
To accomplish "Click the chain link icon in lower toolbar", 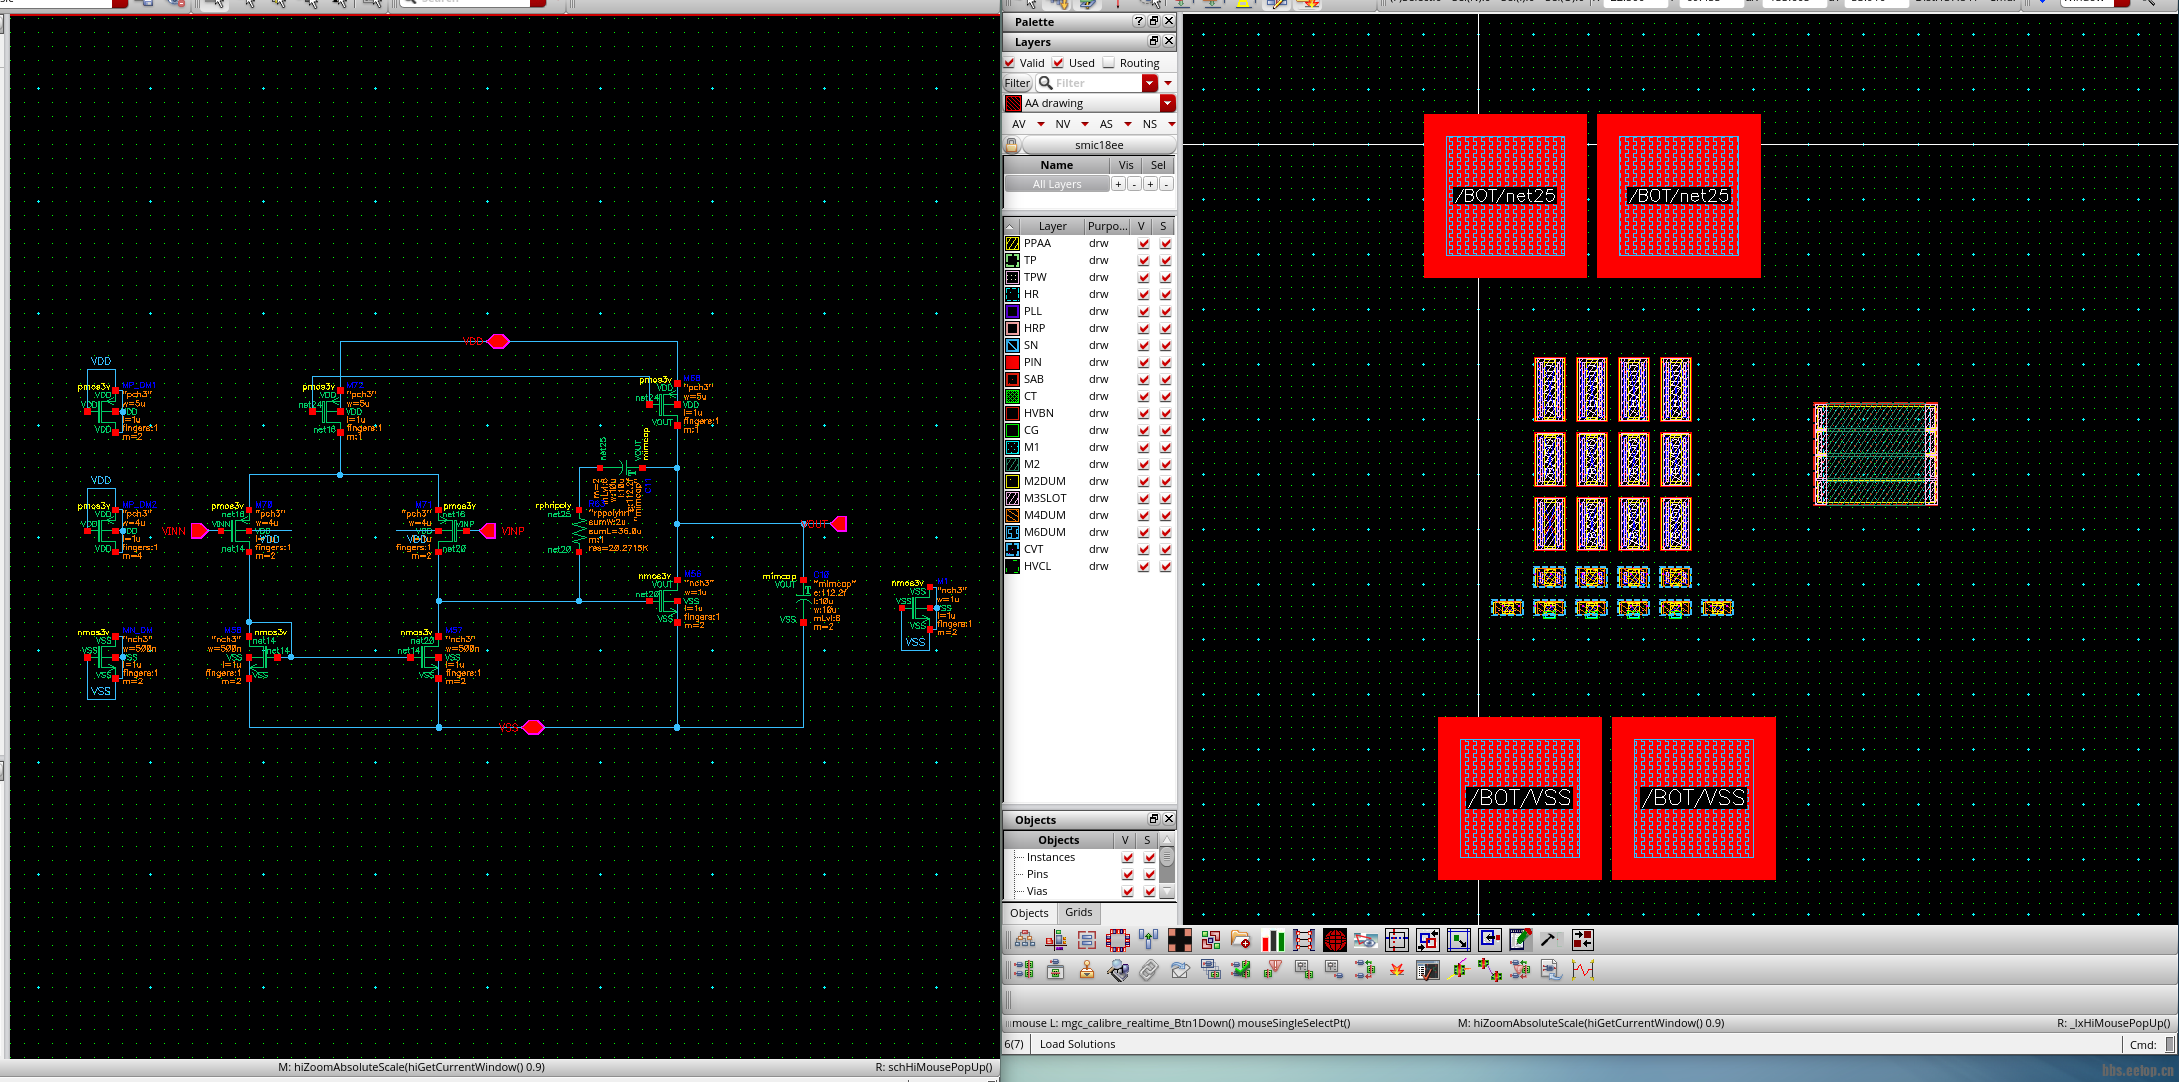I will click(x=1148, y=970).
